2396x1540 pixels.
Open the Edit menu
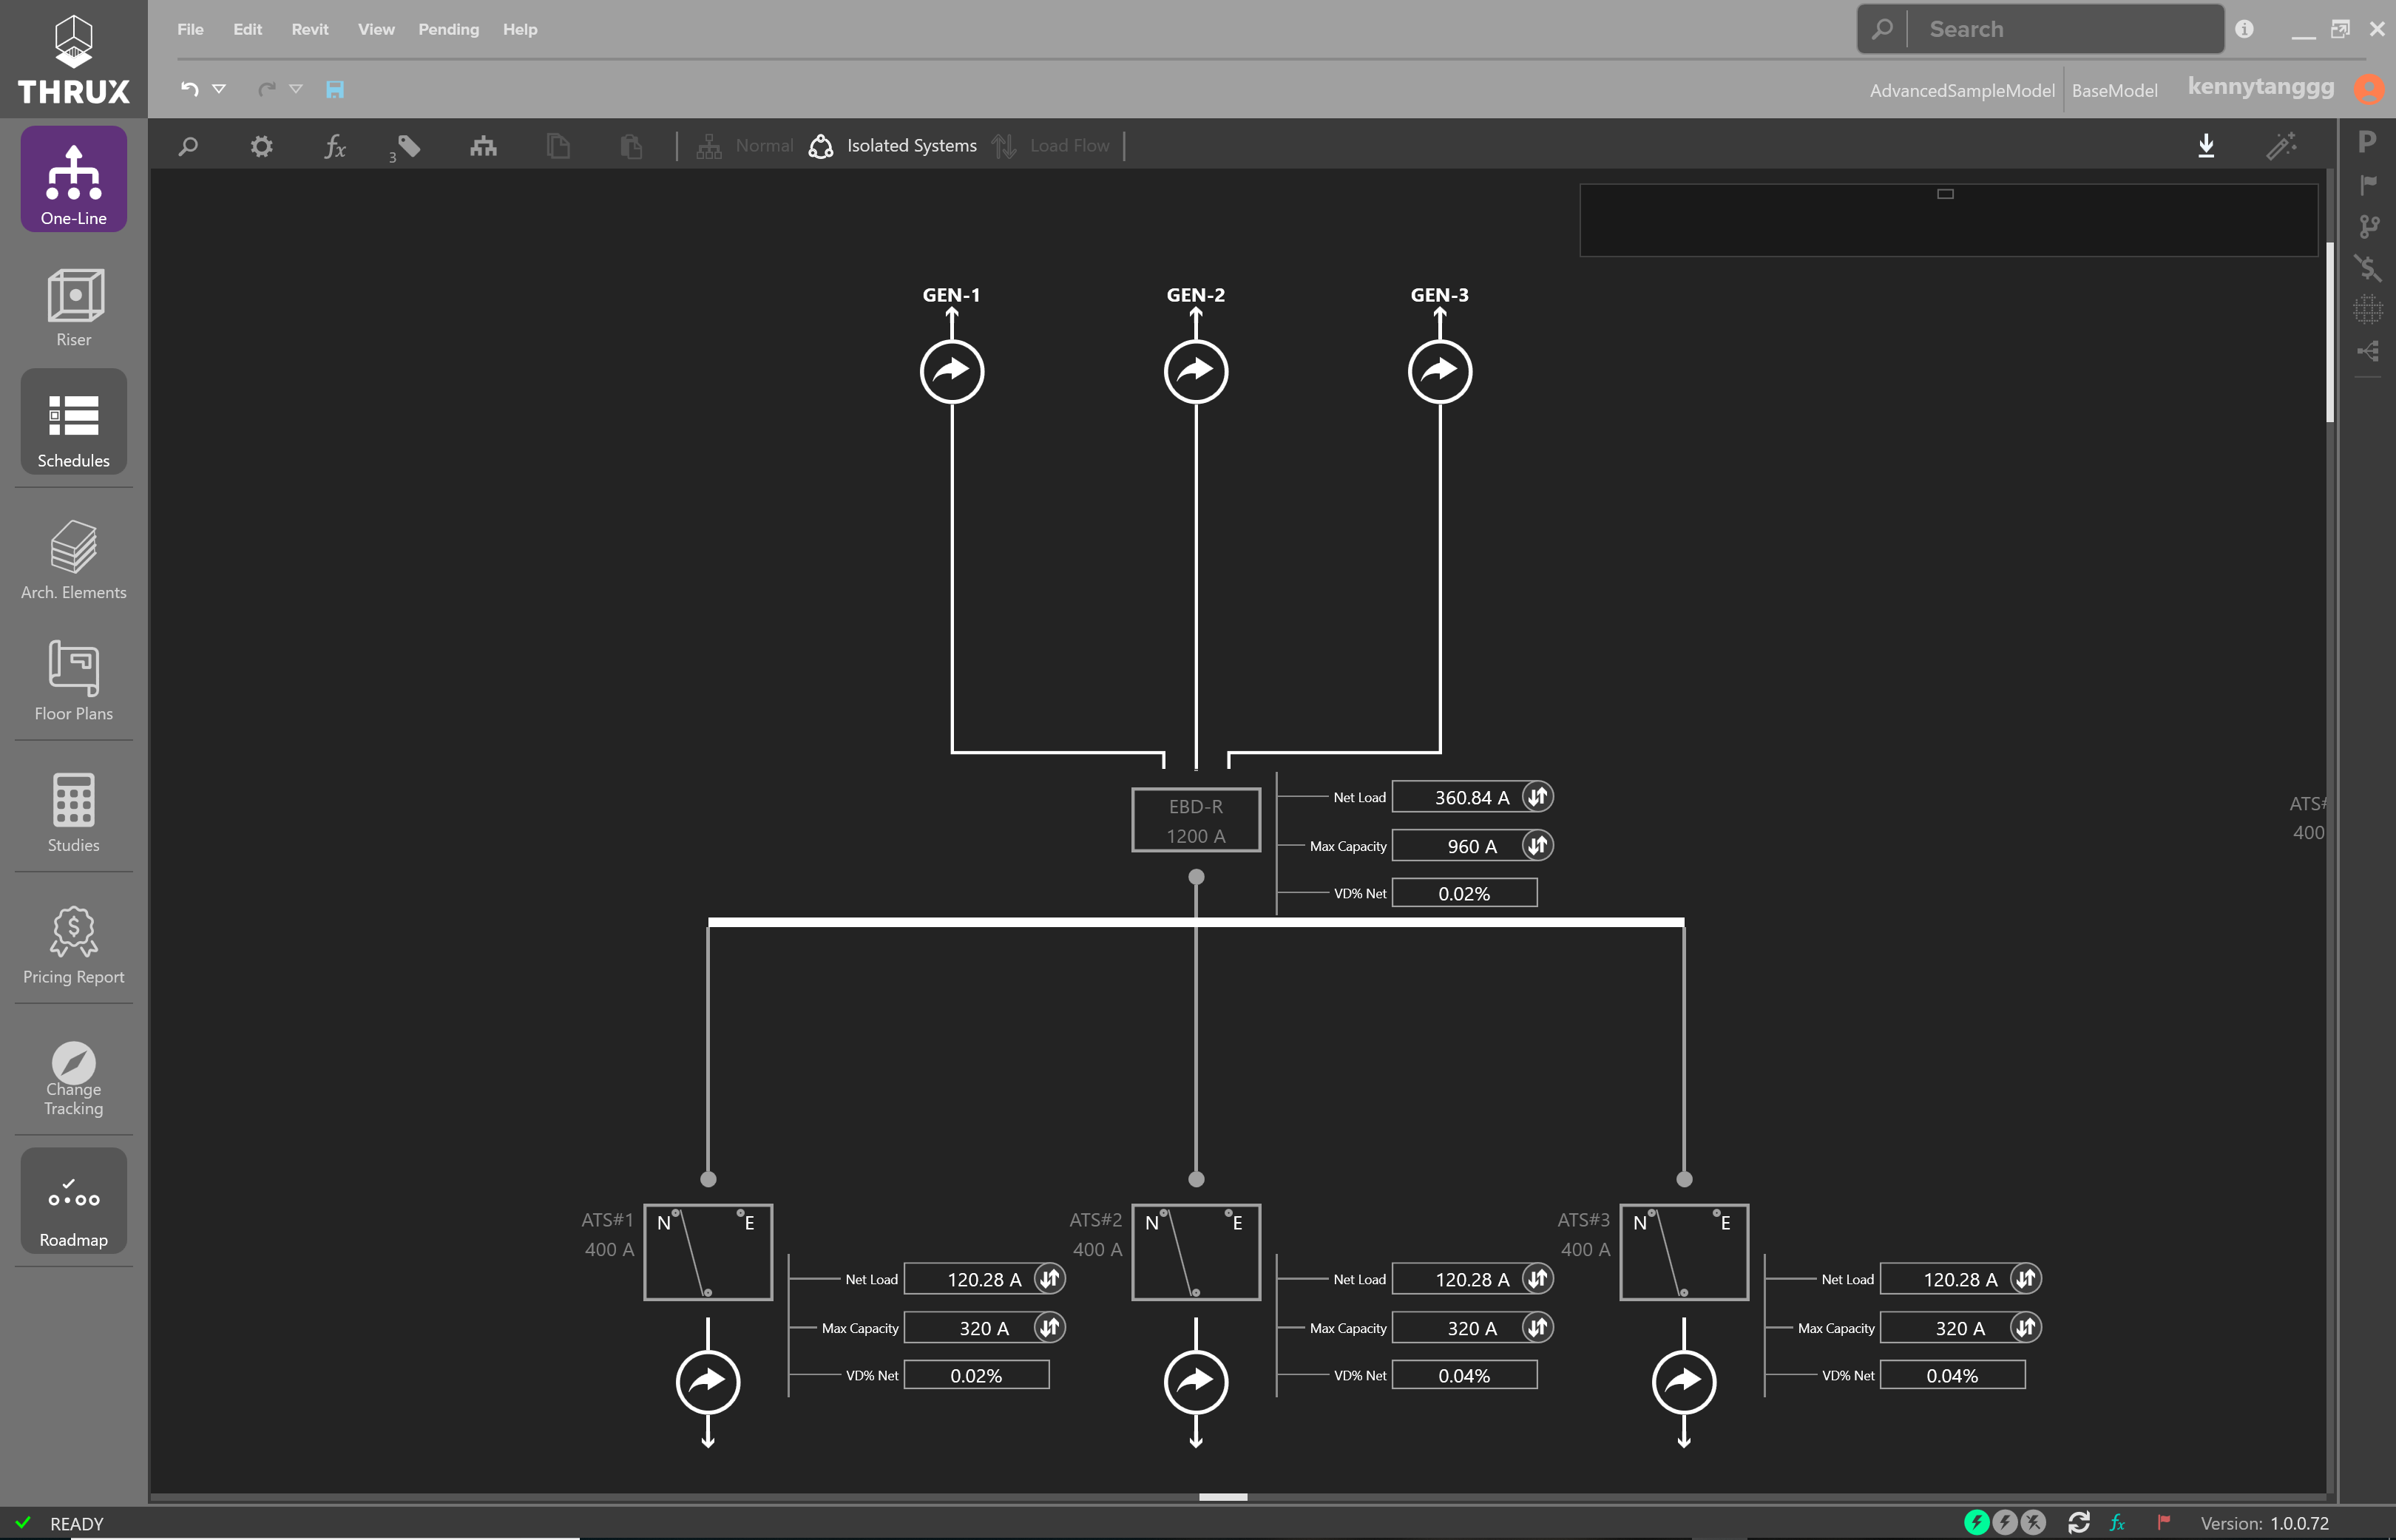pyautogui.click(x=247, y=29)
